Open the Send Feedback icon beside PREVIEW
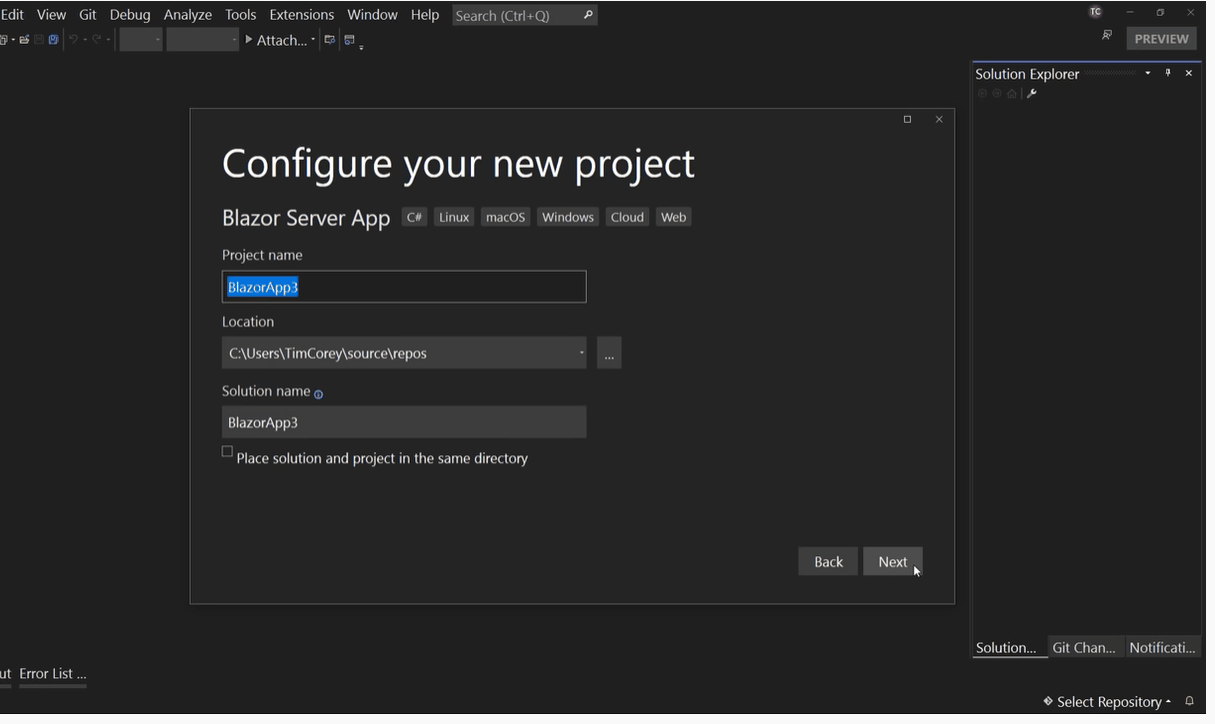Screen dimensions: 1215x724 1107,36
